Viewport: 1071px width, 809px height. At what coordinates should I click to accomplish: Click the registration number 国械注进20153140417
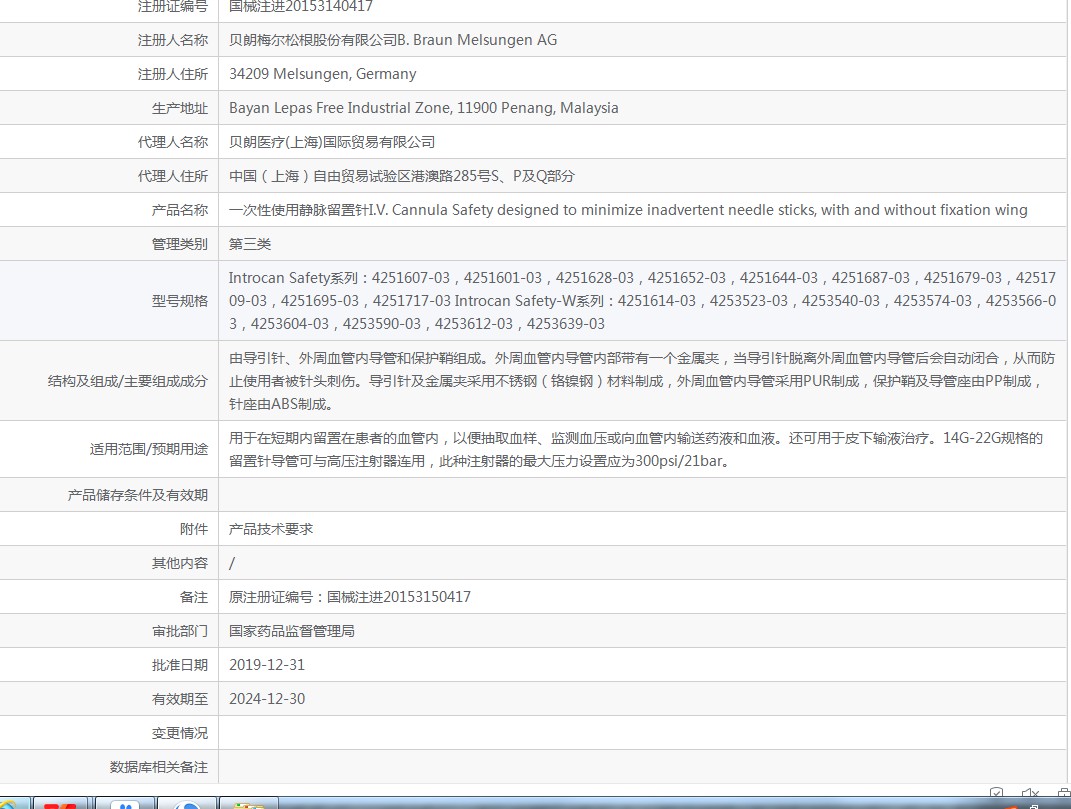pos(301,6)
